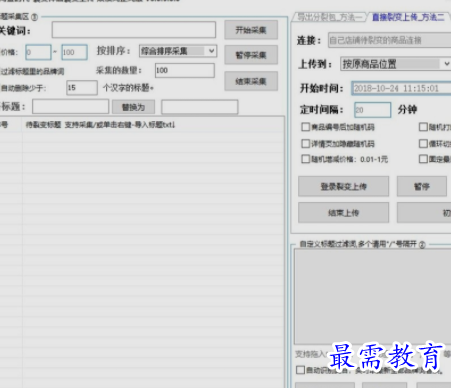Toggle 随机增减价格 0.01-1元 checkbox
451x388 pixels.
[305, 159]
